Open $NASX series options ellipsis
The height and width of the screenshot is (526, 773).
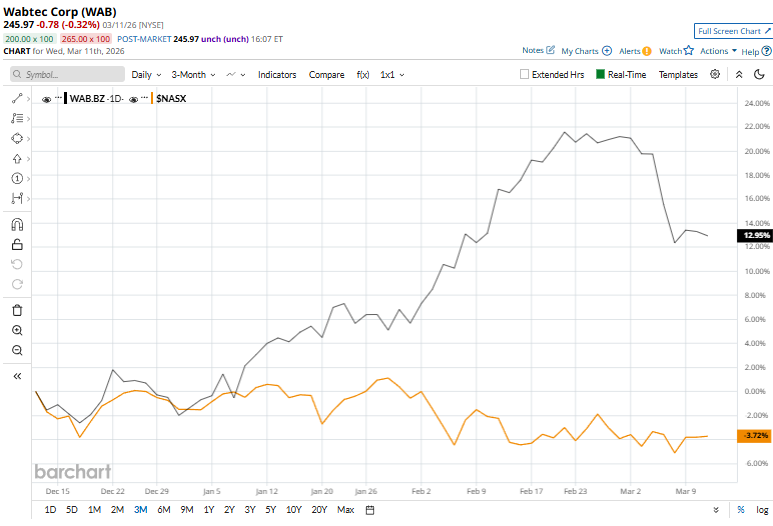click(144, 98)
